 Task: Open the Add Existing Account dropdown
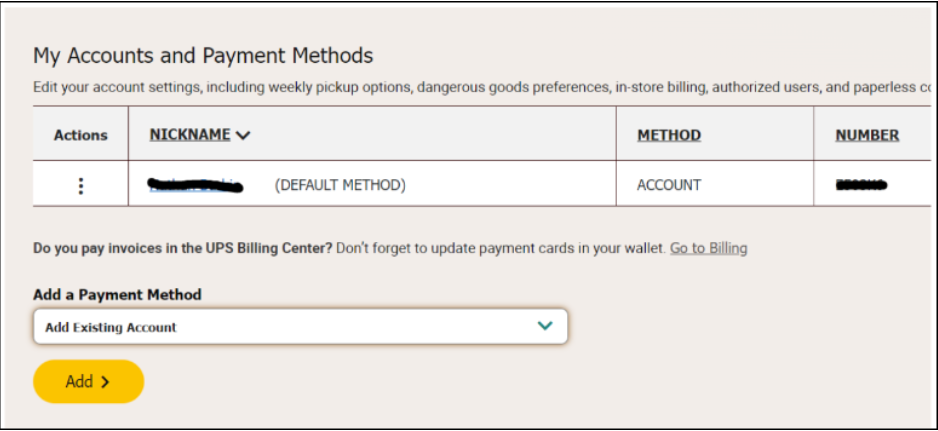300,326
